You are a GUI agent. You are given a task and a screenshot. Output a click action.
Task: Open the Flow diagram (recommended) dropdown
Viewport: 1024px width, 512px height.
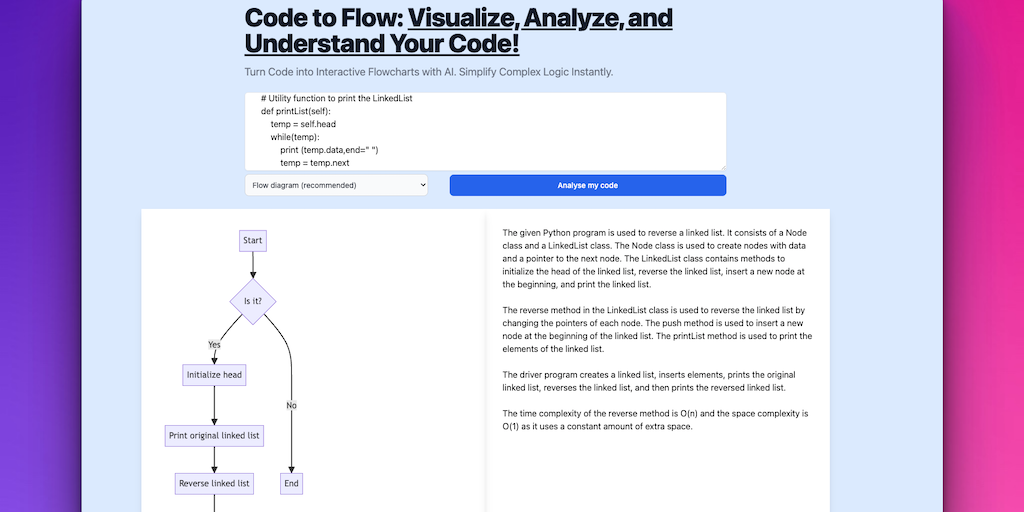(x=336, y=185)
